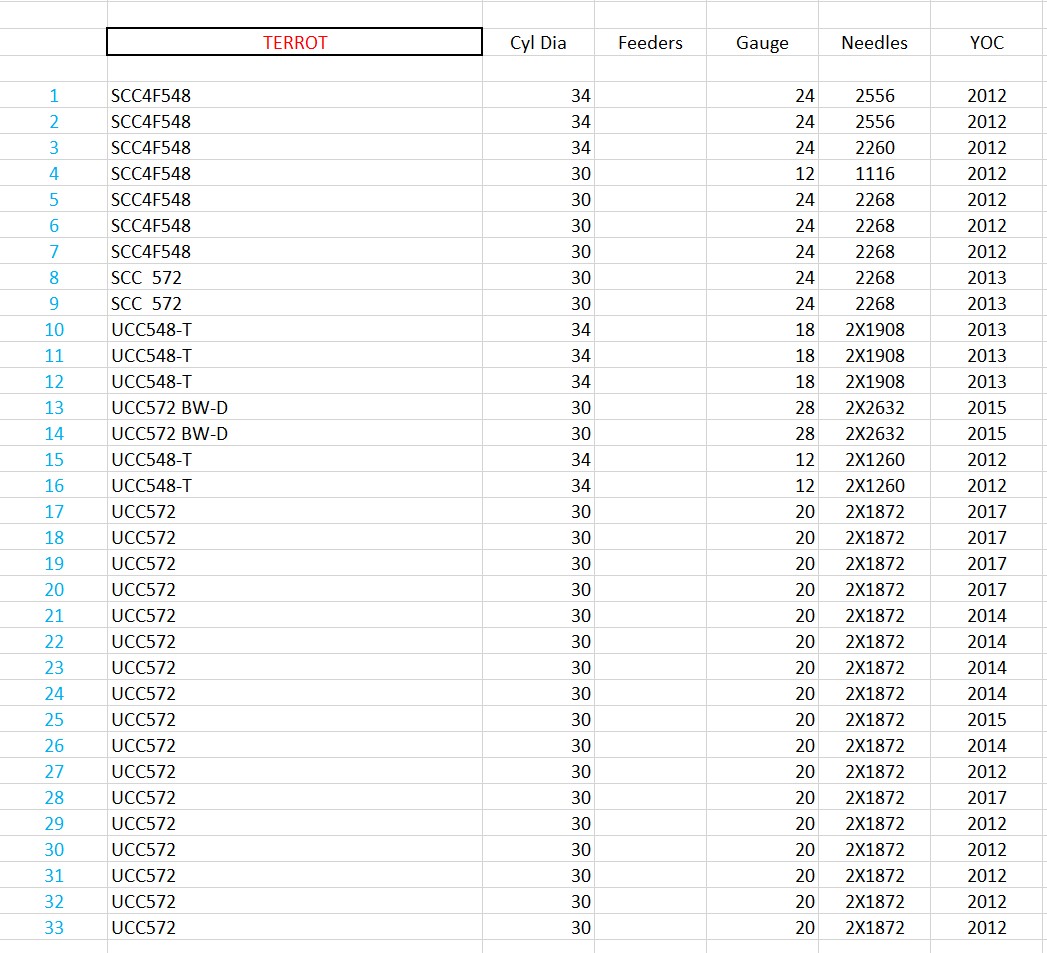1047x953 pixels.
Task: Click YOC 2014 in row 21
Action: point(987,616)
